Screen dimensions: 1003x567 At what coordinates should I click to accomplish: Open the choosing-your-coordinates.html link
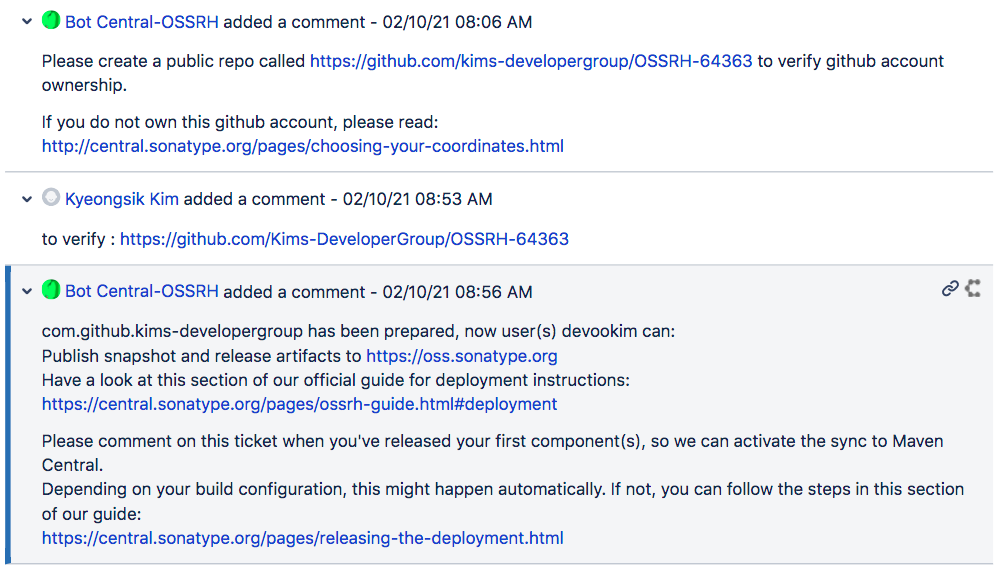(x=303, y=147)
